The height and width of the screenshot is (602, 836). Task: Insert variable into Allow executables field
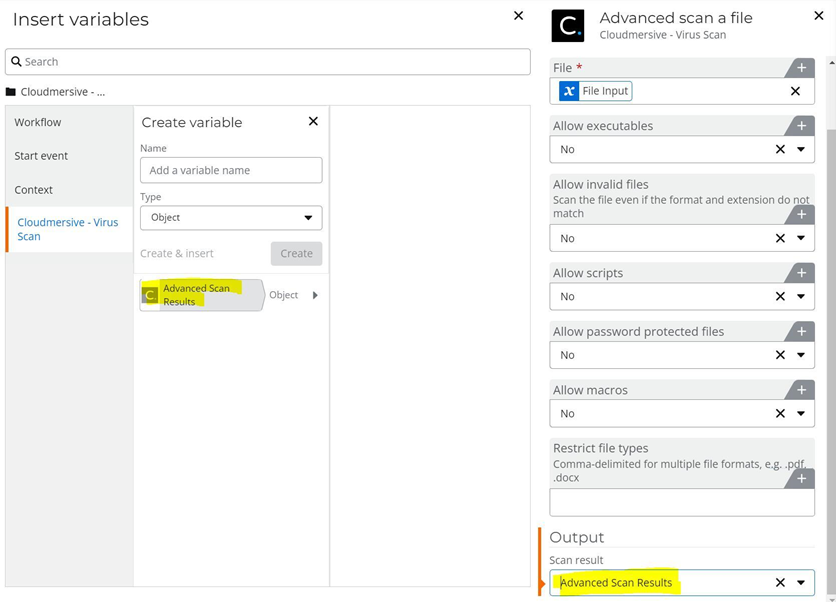[x=801, y=126]
